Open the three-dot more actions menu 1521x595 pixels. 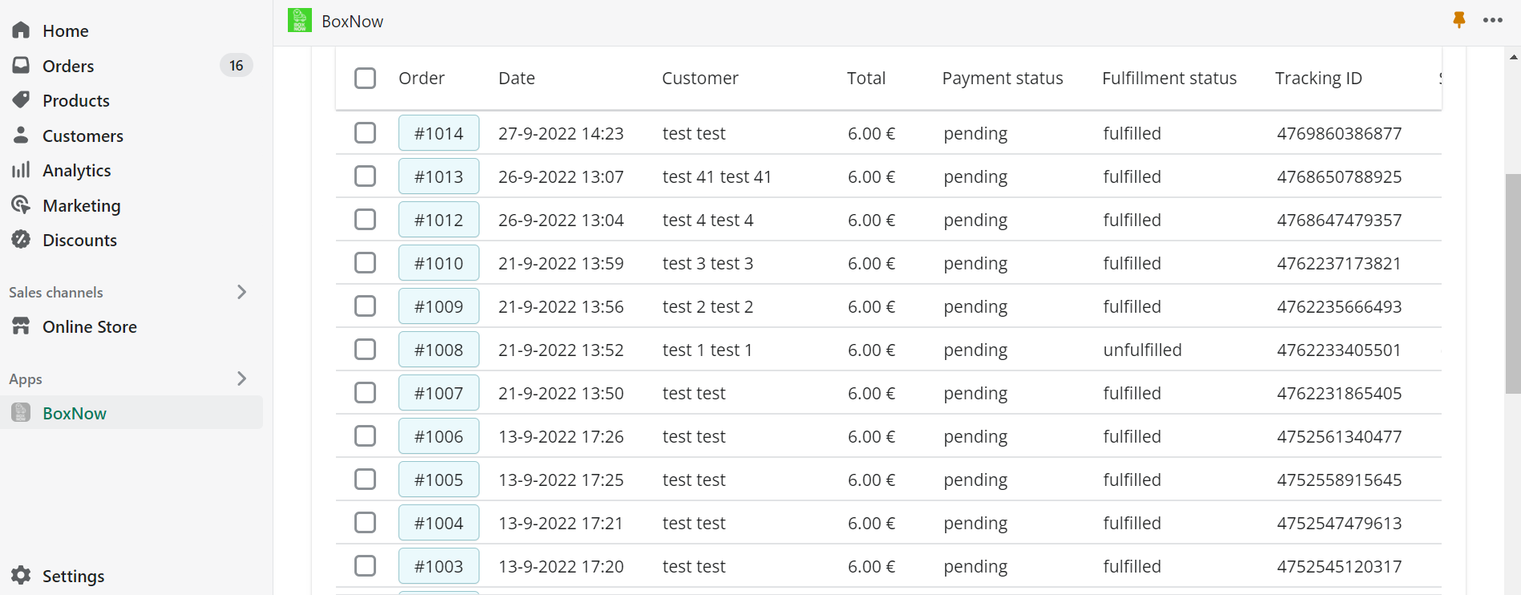click(x=1493, y=20)
